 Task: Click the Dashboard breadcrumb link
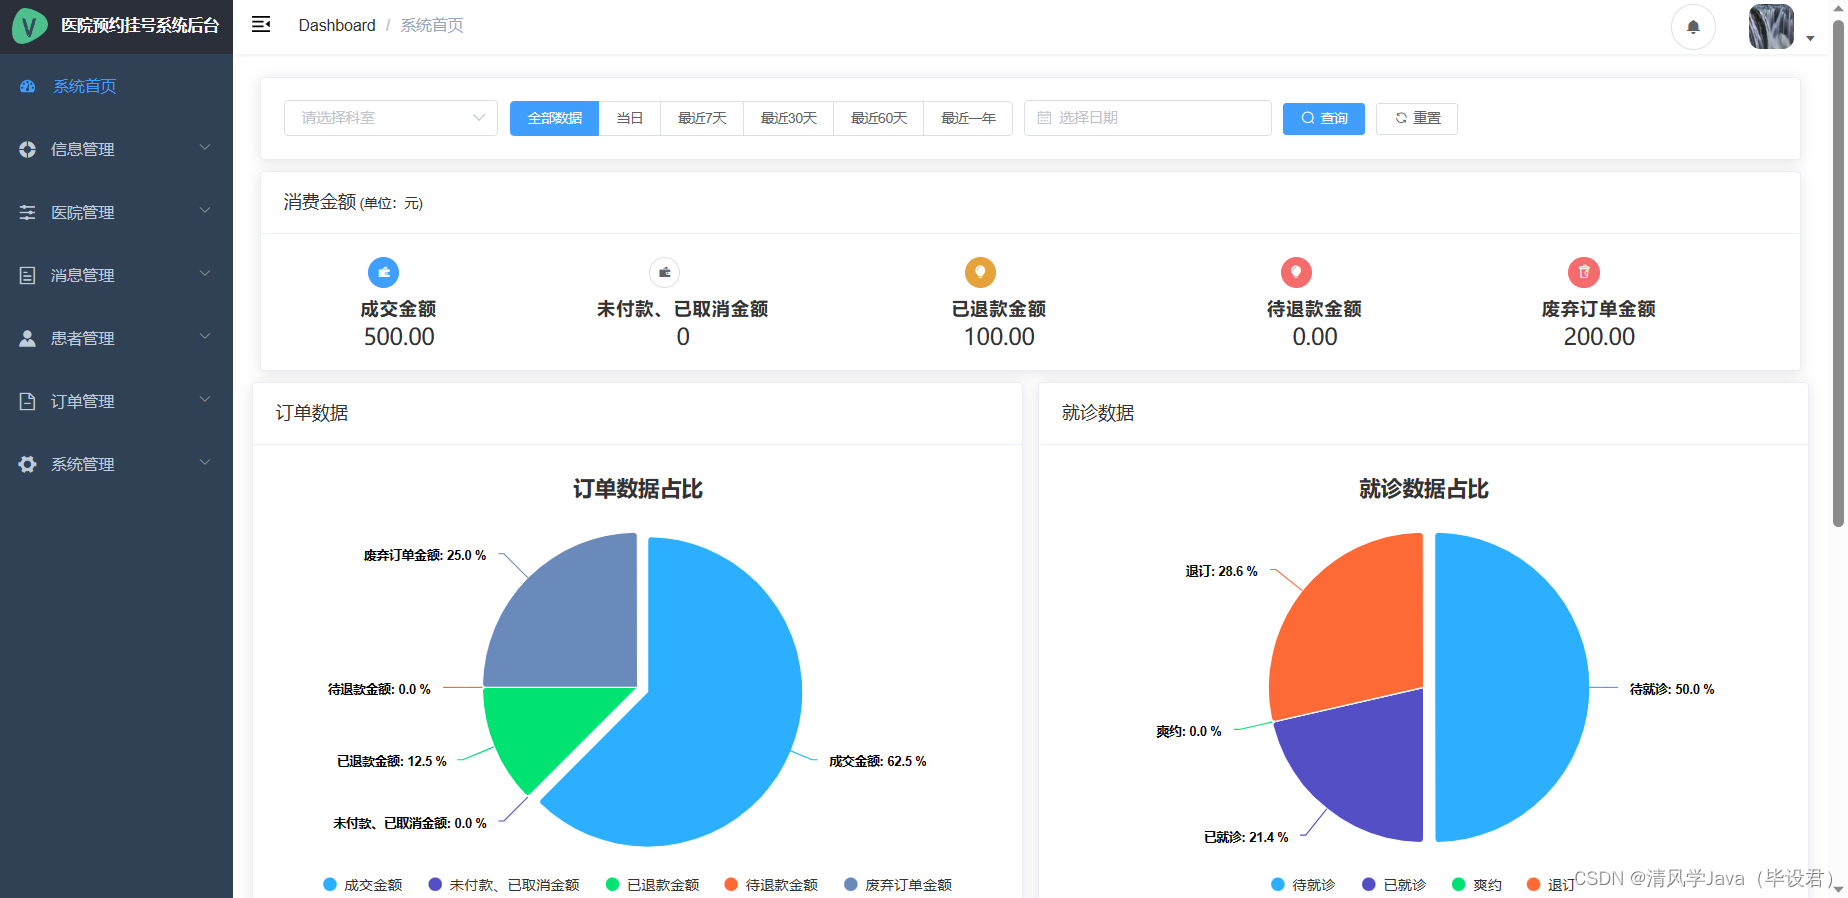tap(337, 25)
